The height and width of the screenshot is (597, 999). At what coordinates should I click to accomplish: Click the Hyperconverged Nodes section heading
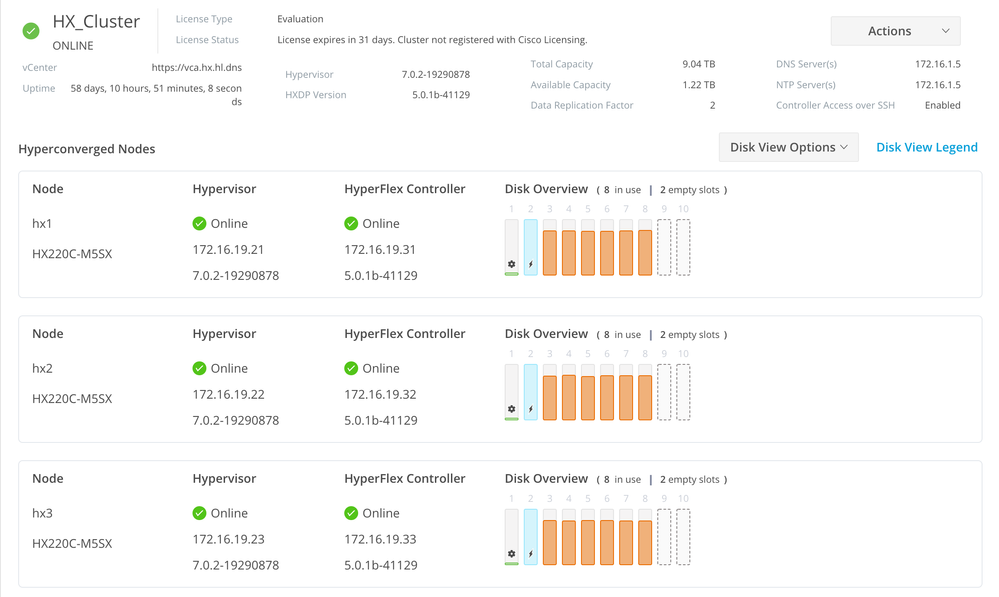click(87, 149)
